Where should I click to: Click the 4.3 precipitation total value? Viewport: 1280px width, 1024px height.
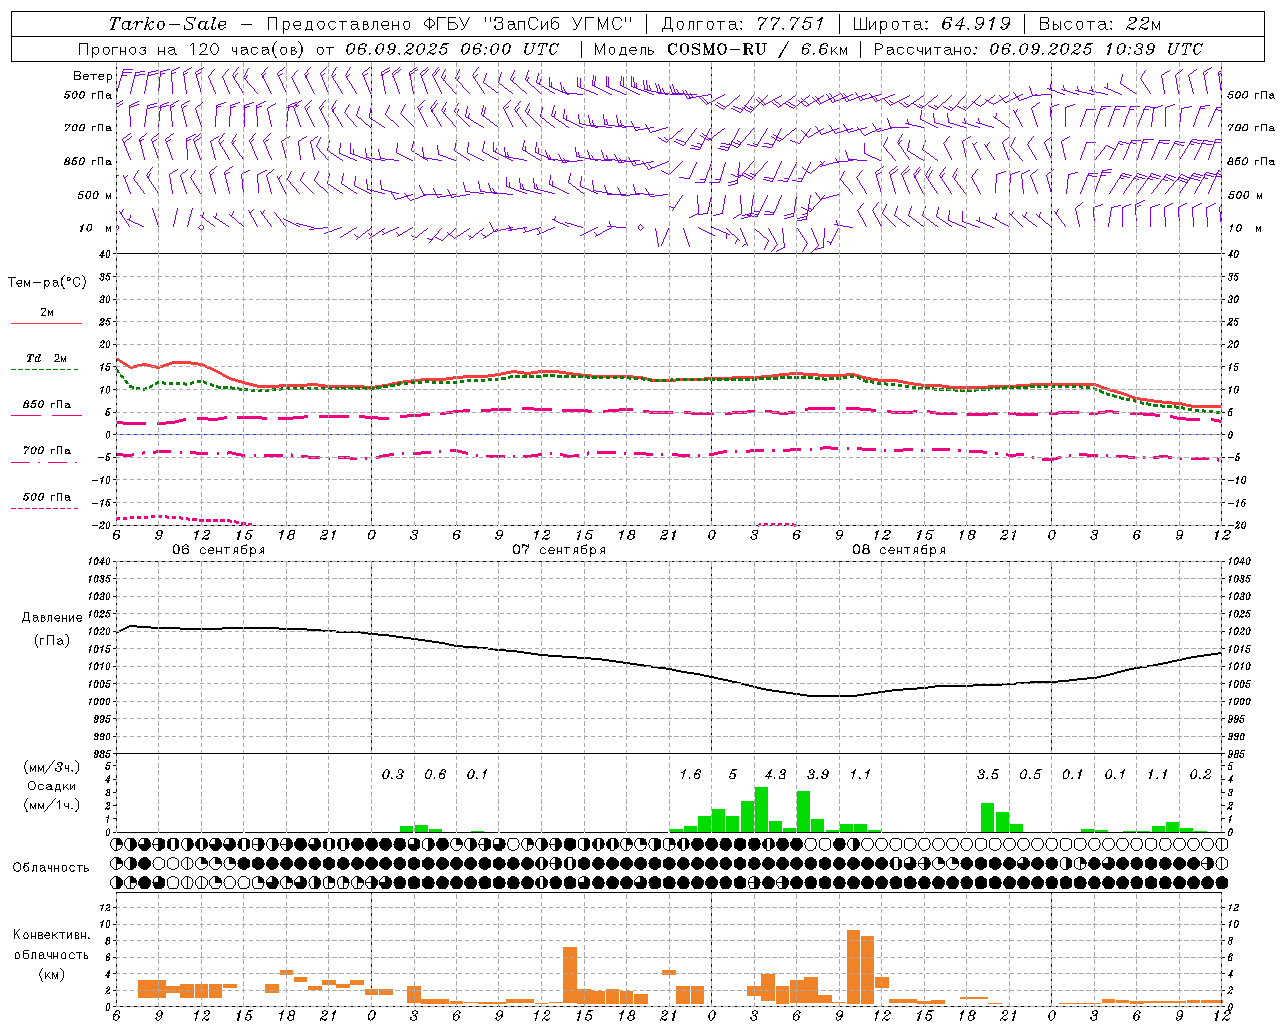(775, 774)
